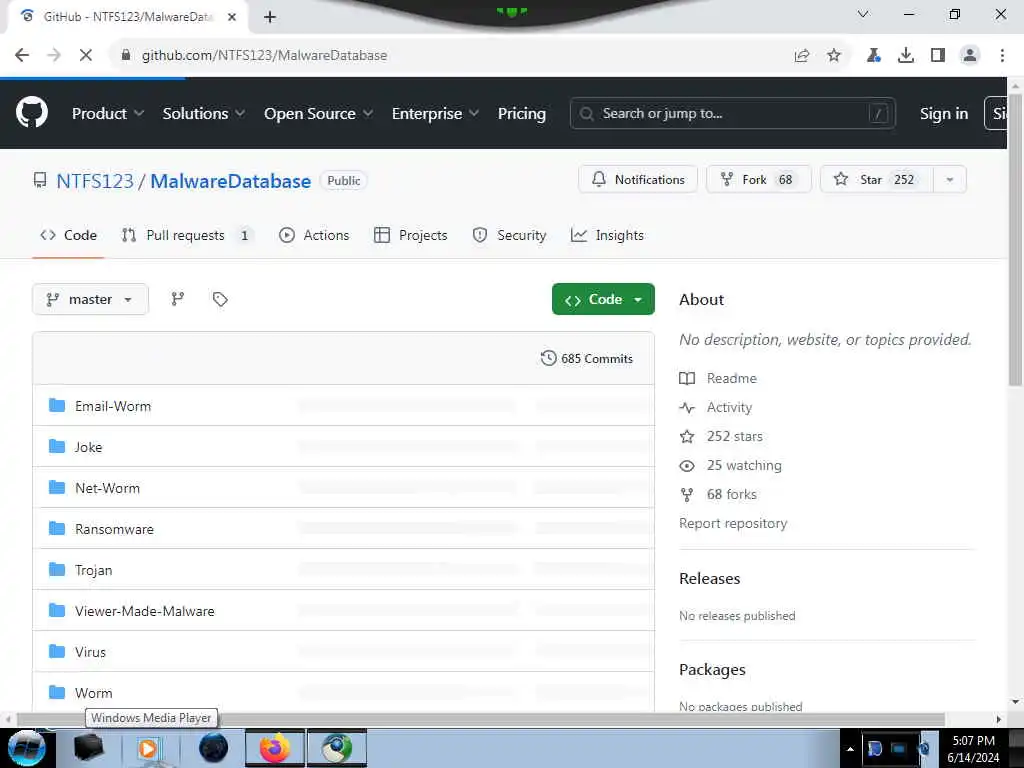Open the Star lists dropdown arrow
Image resolution: width=1024 pixels, height=768 pixels.
click(950, 180)
